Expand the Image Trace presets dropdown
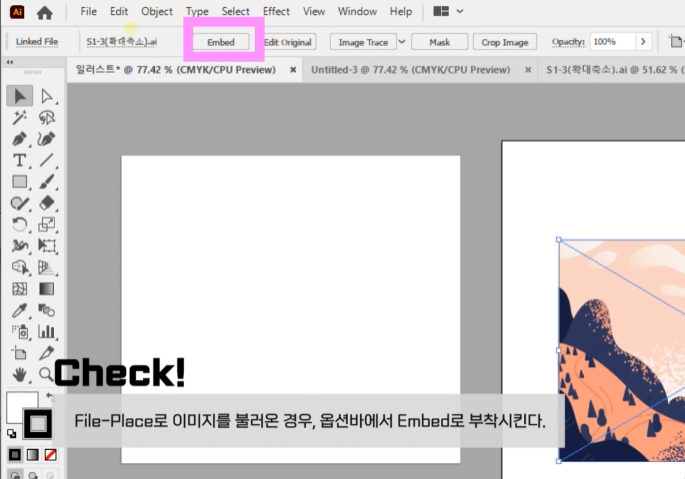 click(402, 42)
